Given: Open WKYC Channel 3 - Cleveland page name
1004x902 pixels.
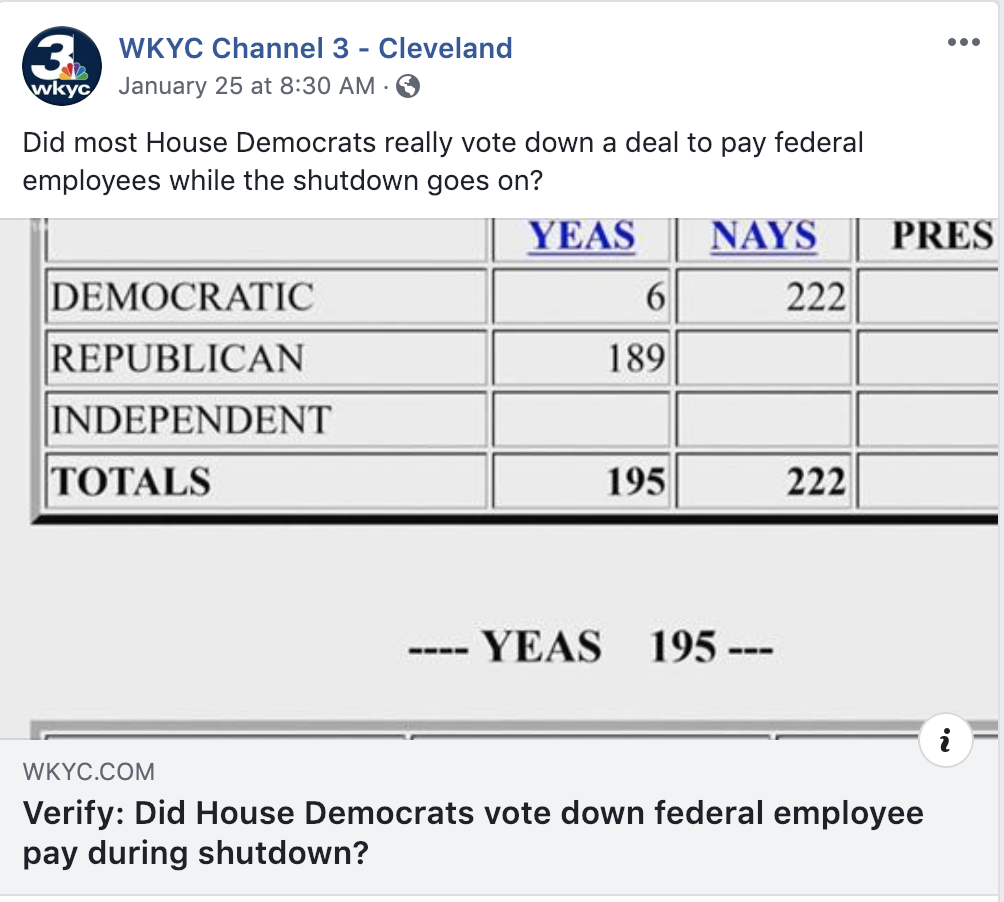Looking at the screenshot, I should (316, 48).
